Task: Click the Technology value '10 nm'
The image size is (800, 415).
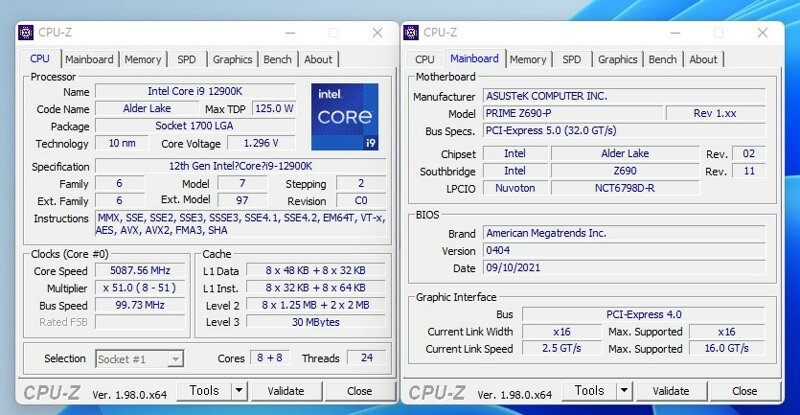Action: pyautogui.click(x=122, y=143)
